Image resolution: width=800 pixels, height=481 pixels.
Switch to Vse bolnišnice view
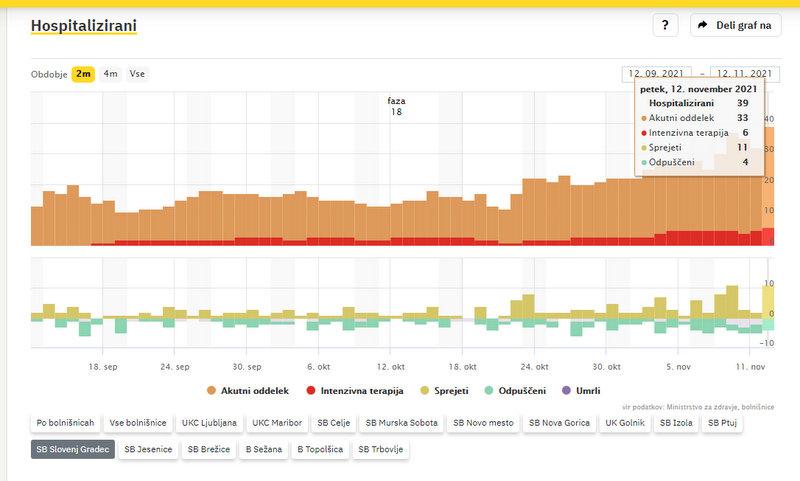(x=138, y=423)
